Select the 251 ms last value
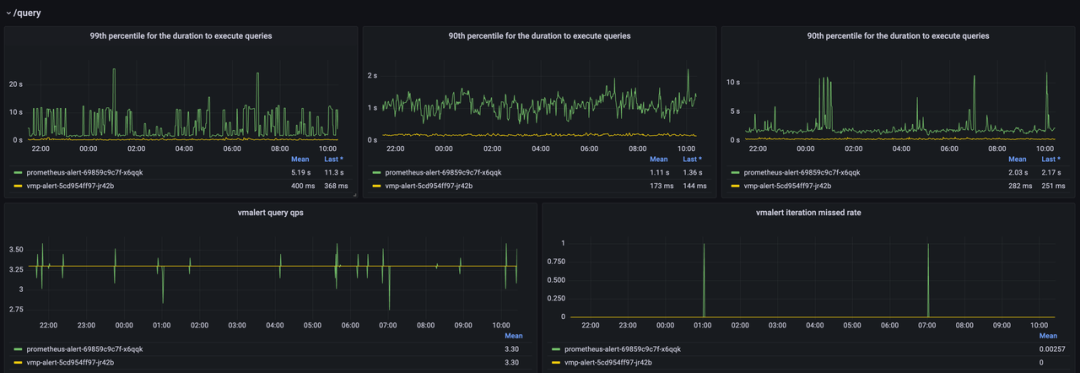 pyautogui.click(x=1052, y=186)
